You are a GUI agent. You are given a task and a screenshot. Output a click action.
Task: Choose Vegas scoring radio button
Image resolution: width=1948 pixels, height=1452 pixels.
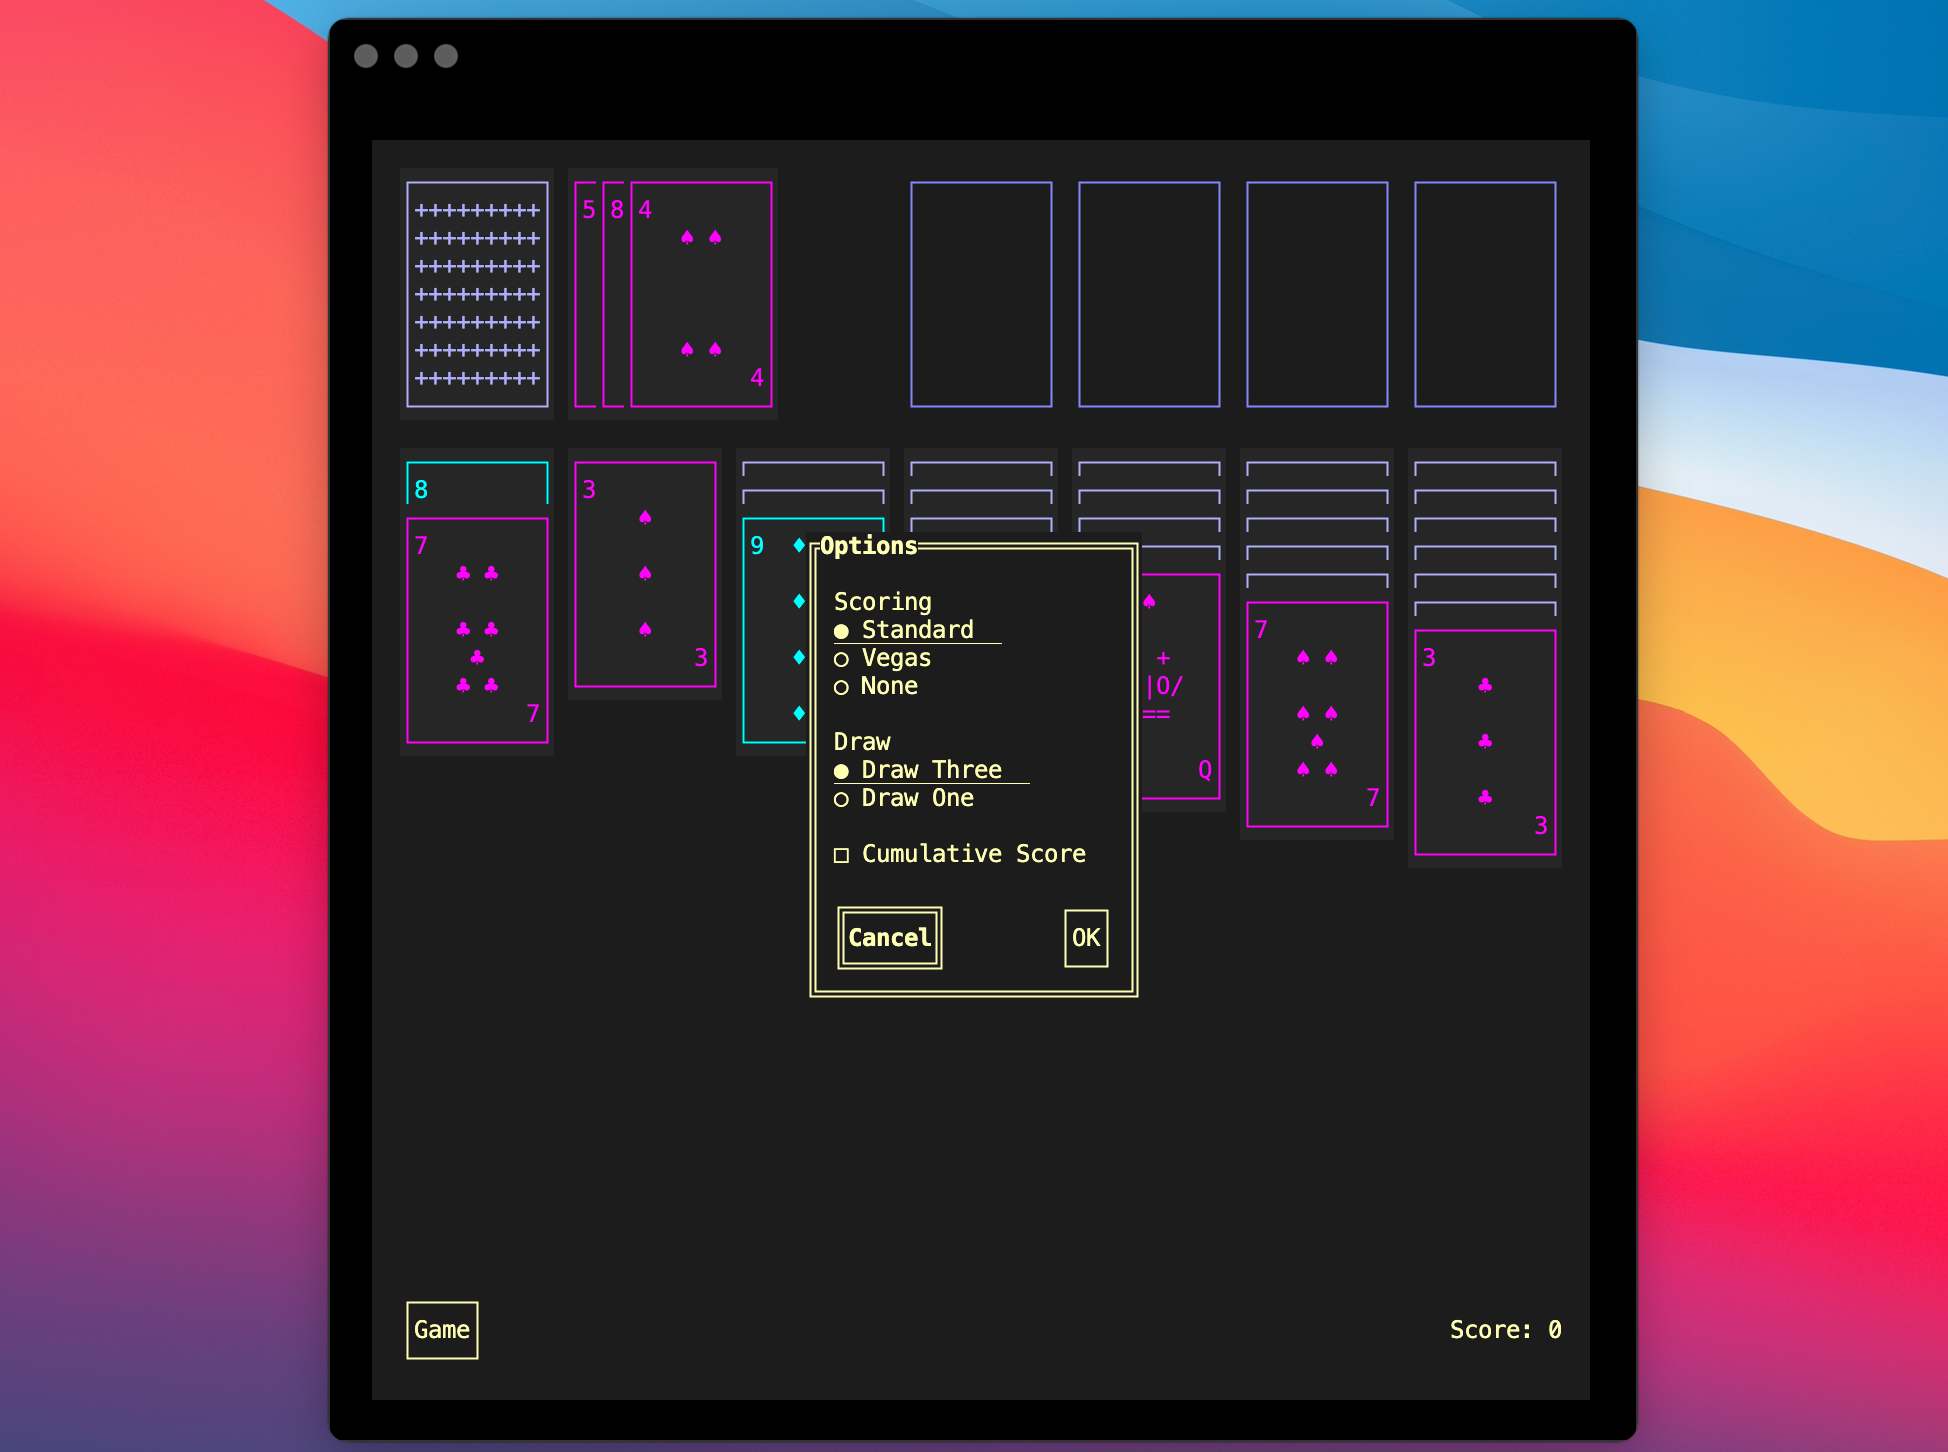[x=884, y=658]
